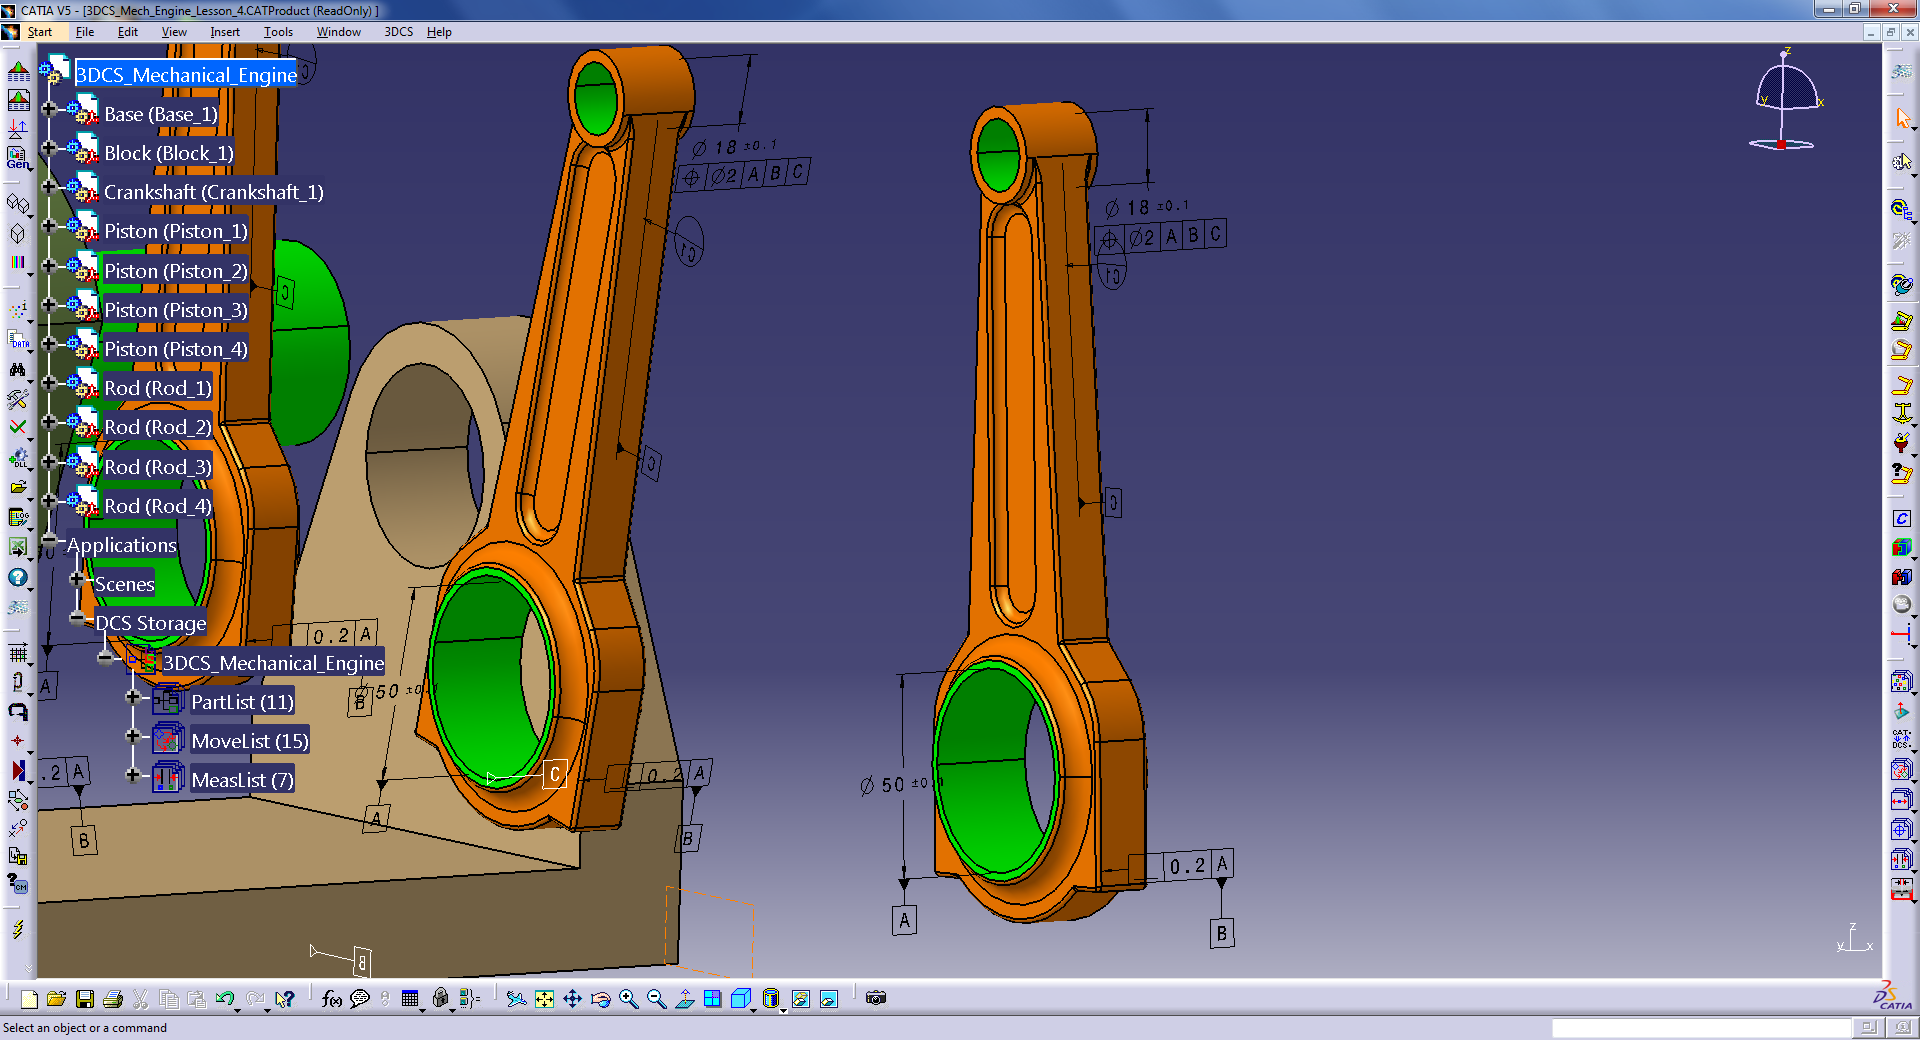
Task: Click Fit All In icon
Action: tap(544, 999)
